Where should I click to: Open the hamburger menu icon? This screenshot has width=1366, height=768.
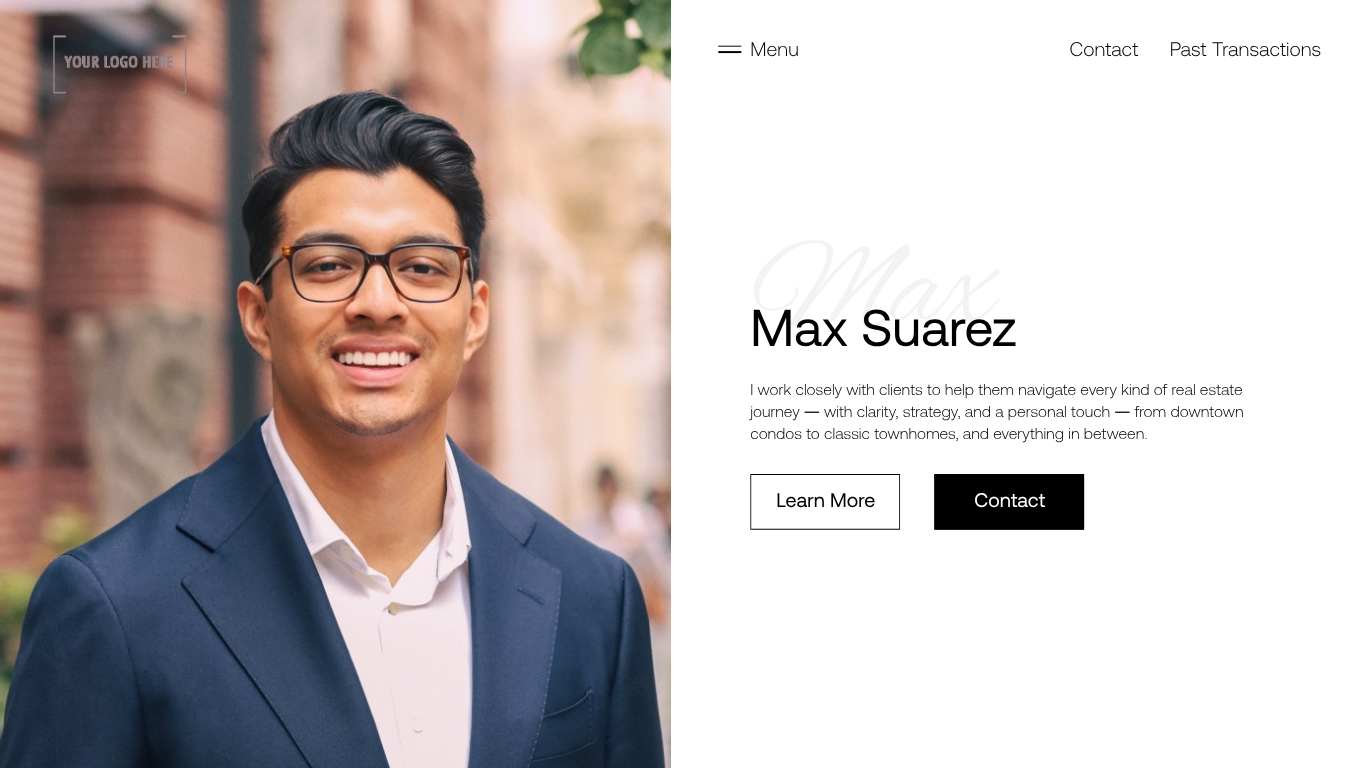pyautogui.click(x=729, y=49)
